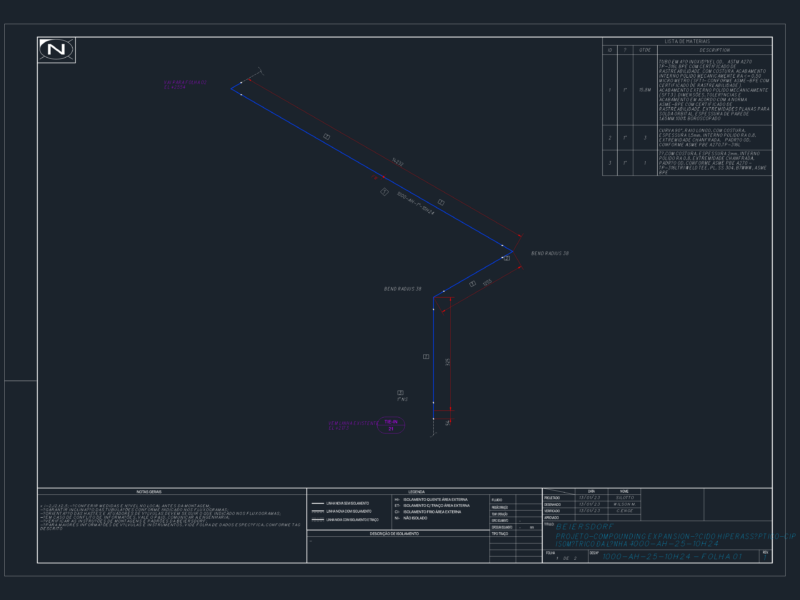
Task: Select the item box beside the vertical pipe
Action: point(426,357)
